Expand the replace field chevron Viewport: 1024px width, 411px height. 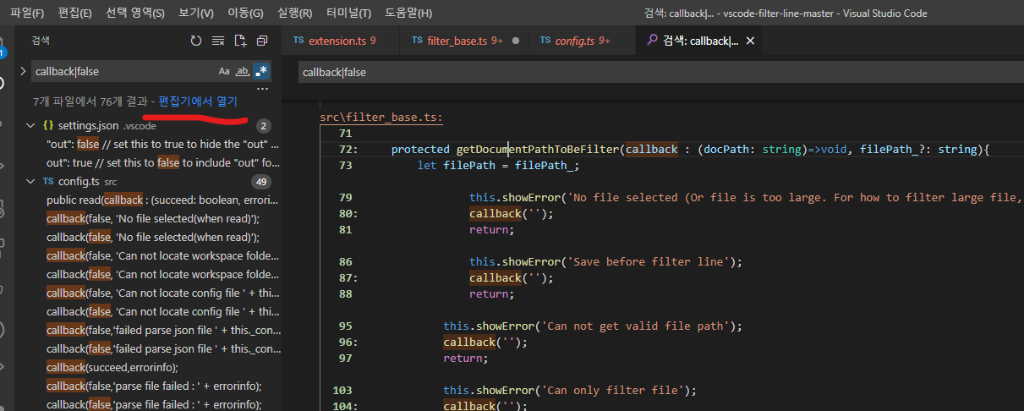coord(23,71)
